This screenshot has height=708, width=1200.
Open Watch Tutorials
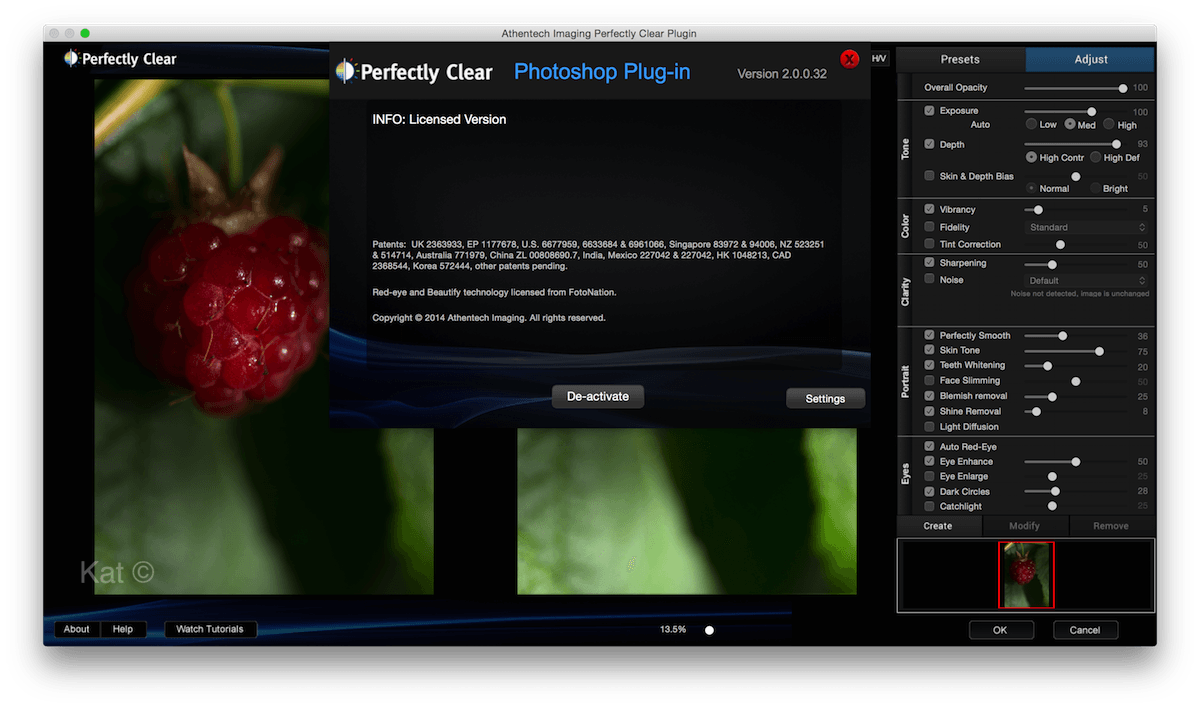[x=210, y=630]
